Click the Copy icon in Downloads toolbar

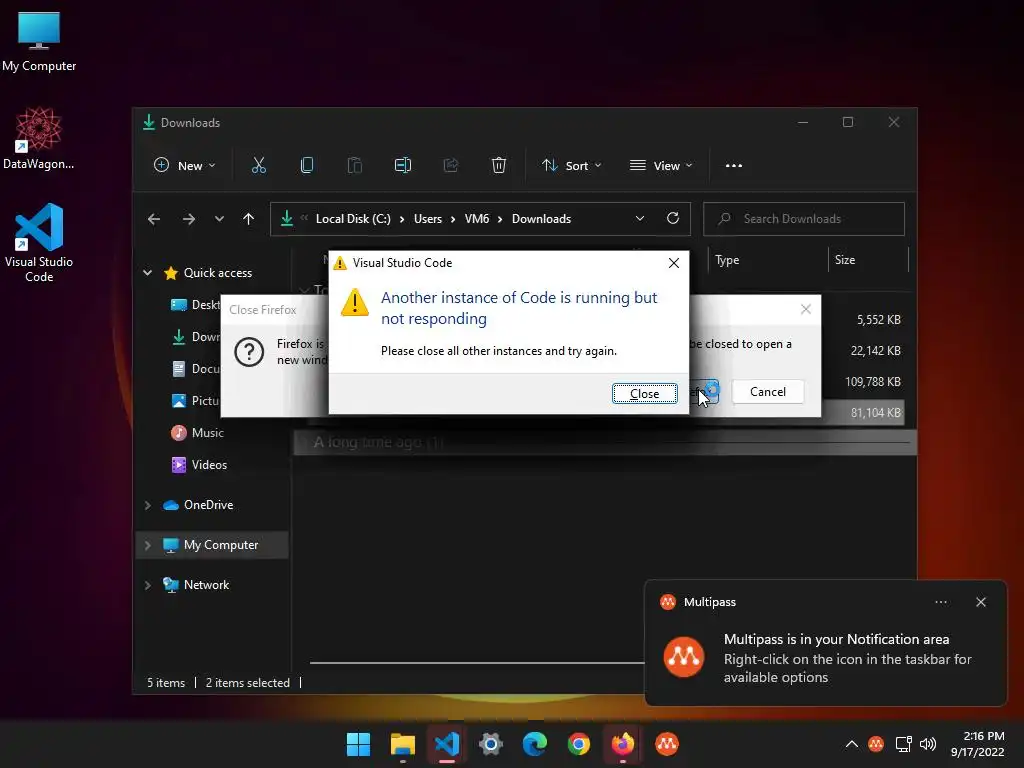coord(306,165)
